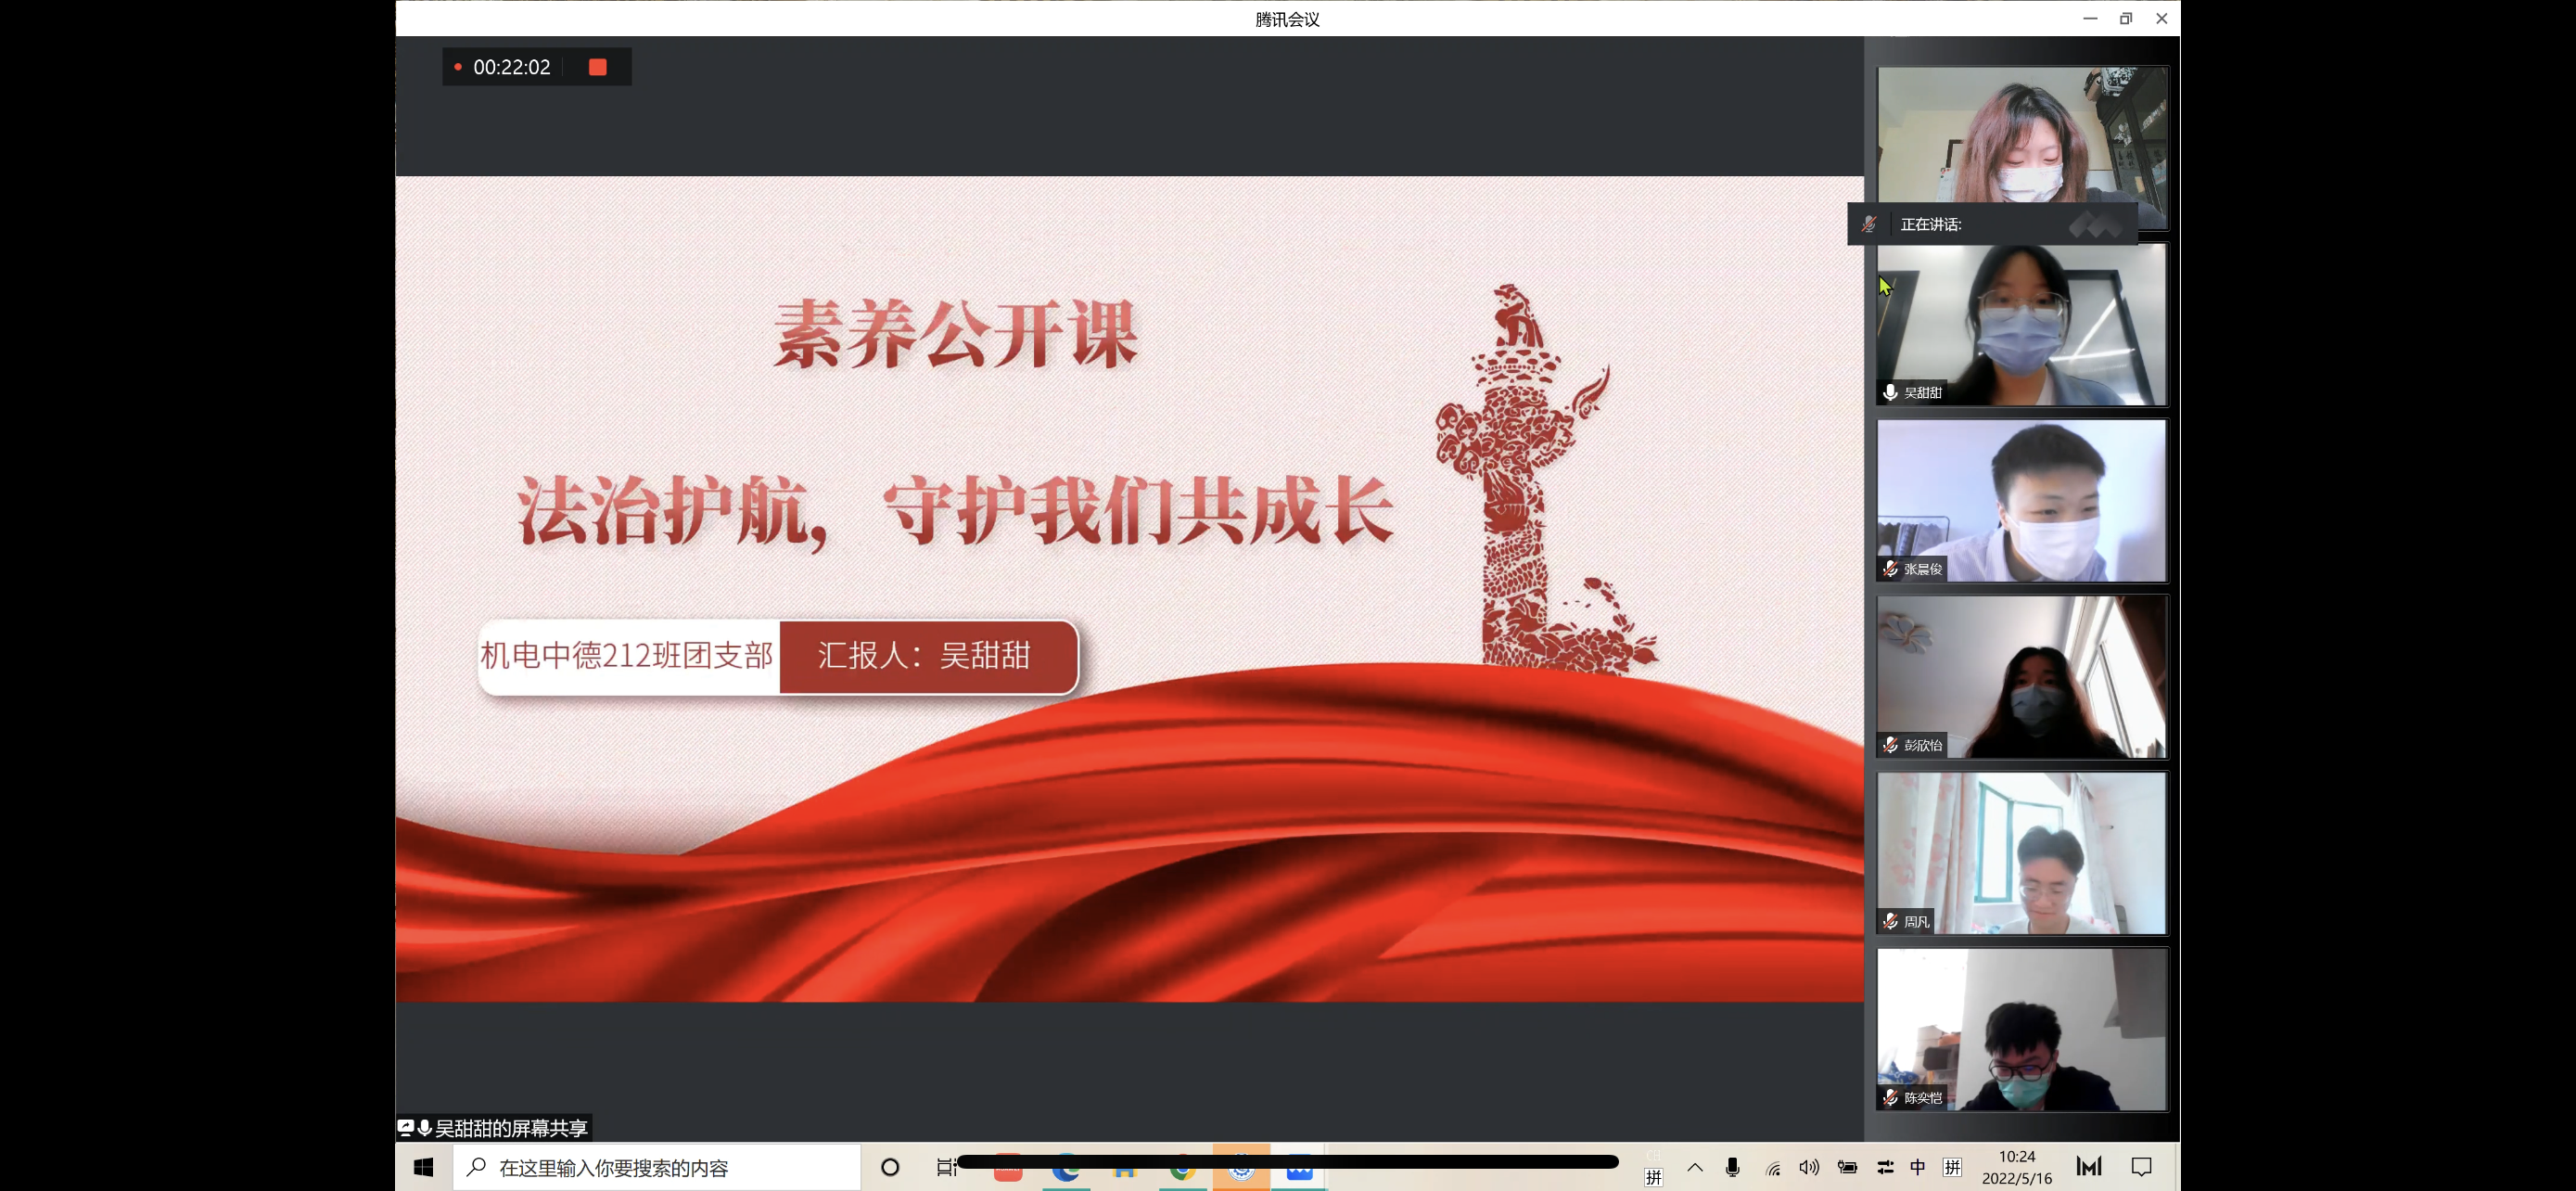Close the 腾讯会议 window
Viewport: 2576px width, 1191px height.
click(x=2162, y=18)
